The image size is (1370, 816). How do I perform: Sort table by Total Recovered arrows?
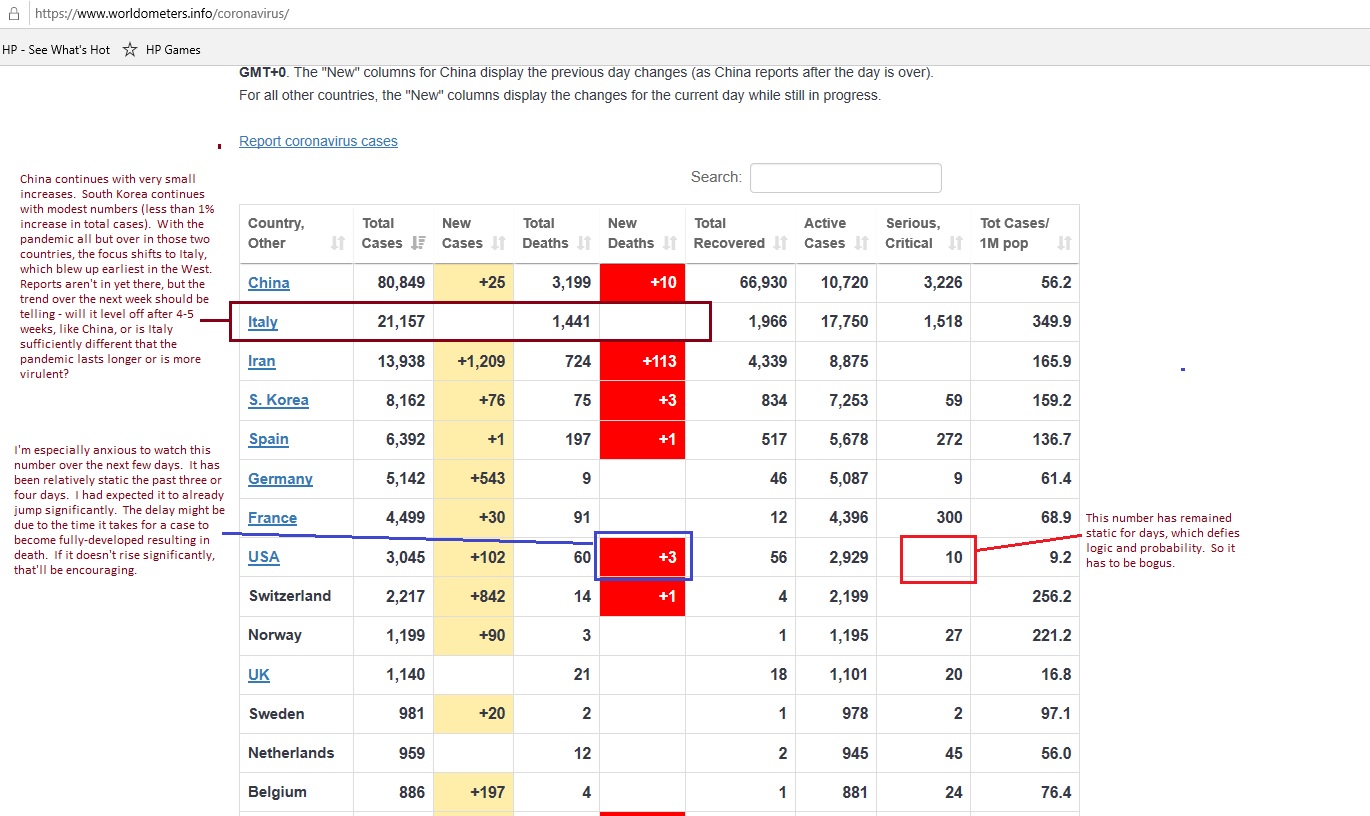tap(781, 243)
